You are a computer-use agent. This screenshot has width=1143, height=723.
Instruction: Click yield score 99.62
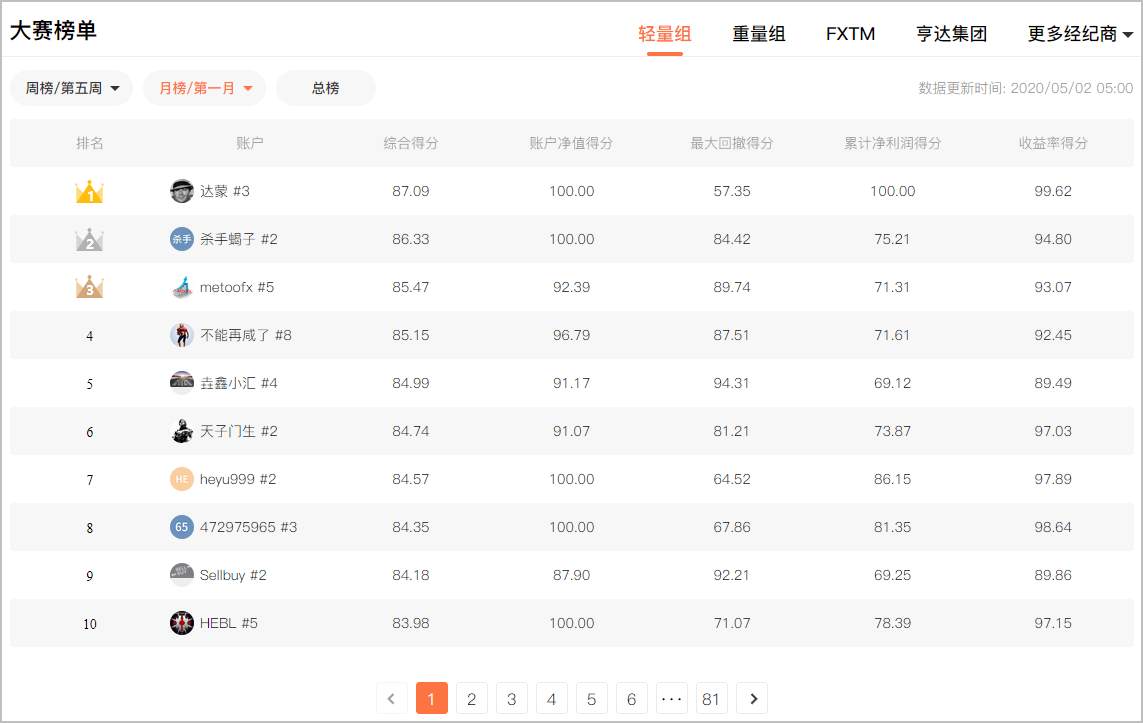[x=1053, y=191]
